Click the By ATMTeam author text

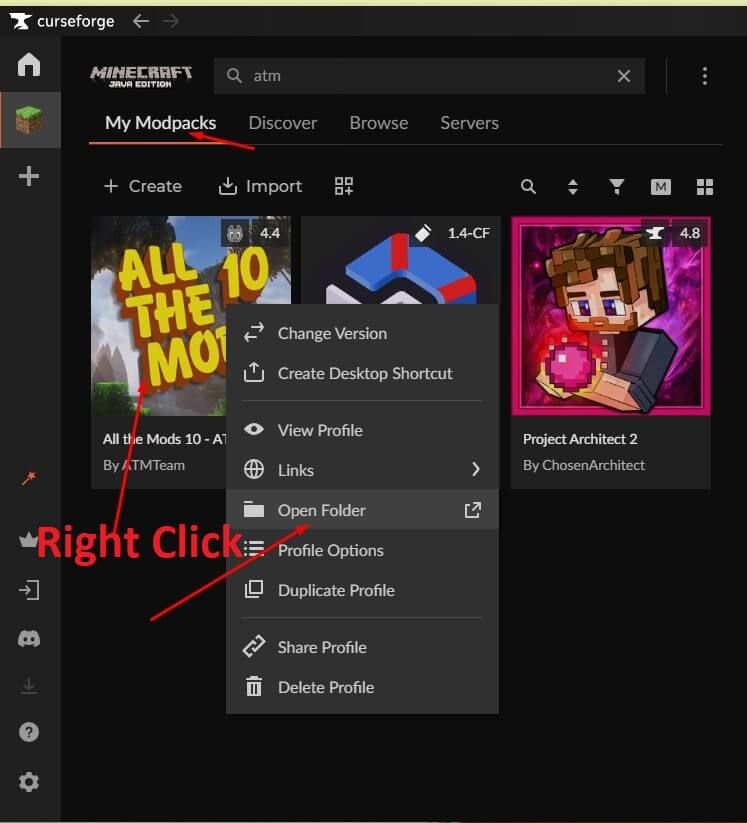[x=144, y=465]
